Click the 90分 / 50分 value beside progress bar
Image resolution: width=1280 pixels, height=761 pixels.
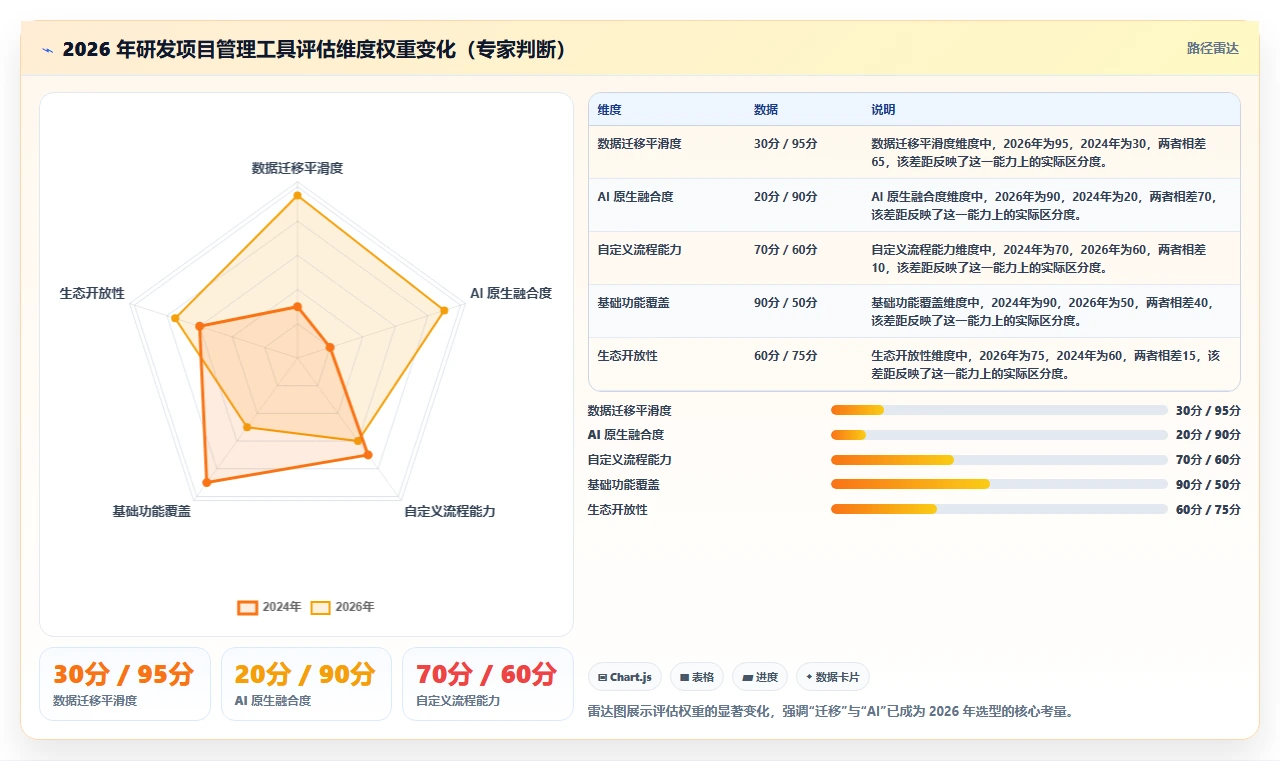tap(1208, 484)
